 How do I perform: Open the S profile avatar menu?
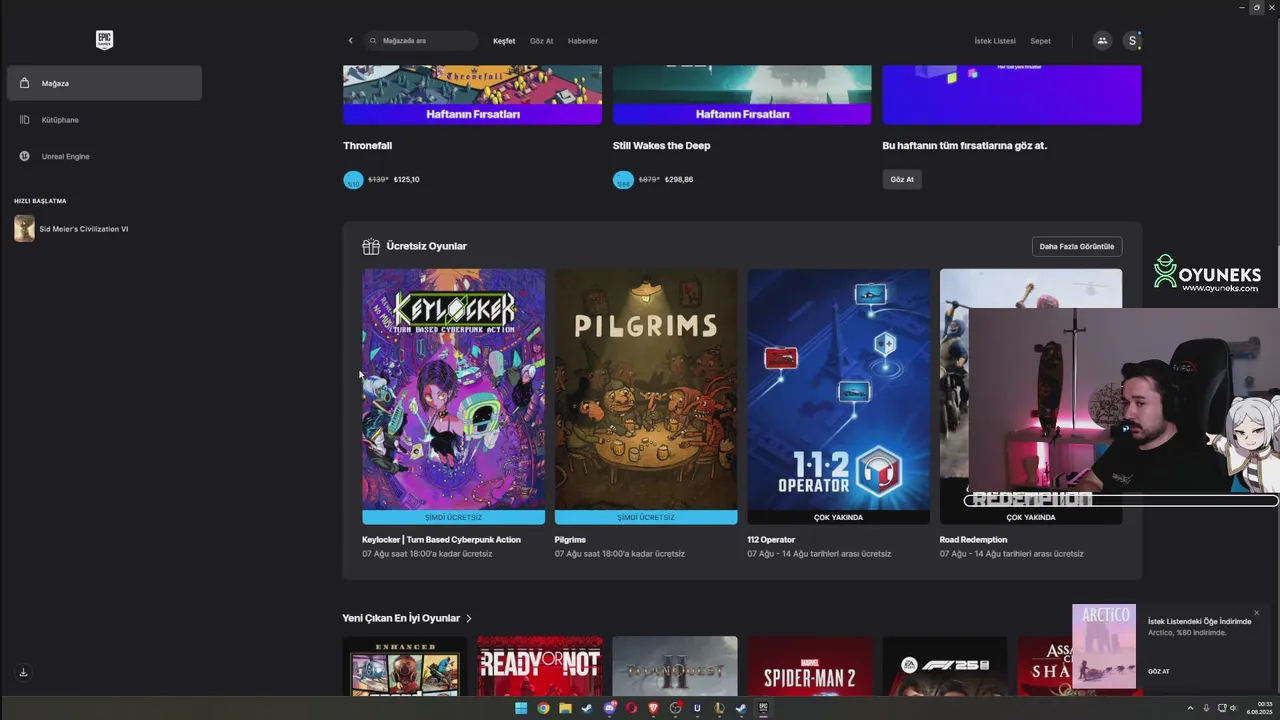coord(1131,41)
